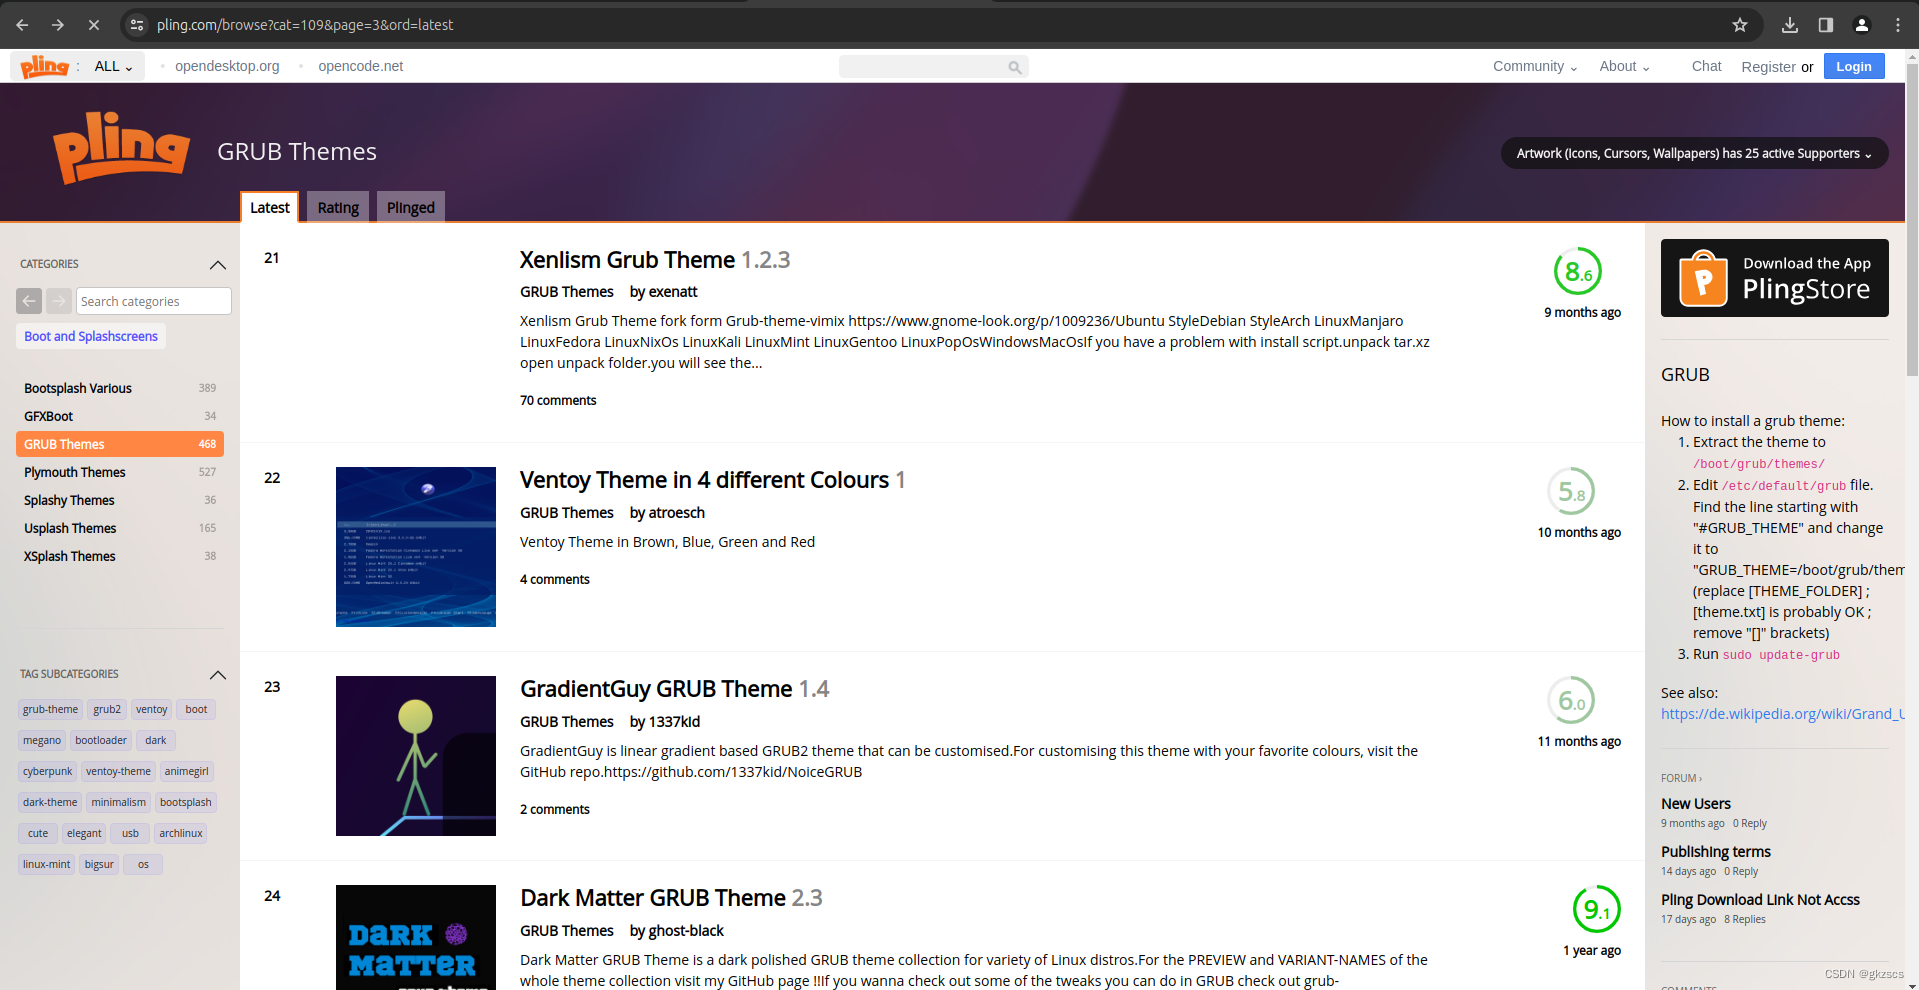This screenshot has width=1919, height=990.
Task: Bookmark this page with the star icon
Action: point(1740,25)
